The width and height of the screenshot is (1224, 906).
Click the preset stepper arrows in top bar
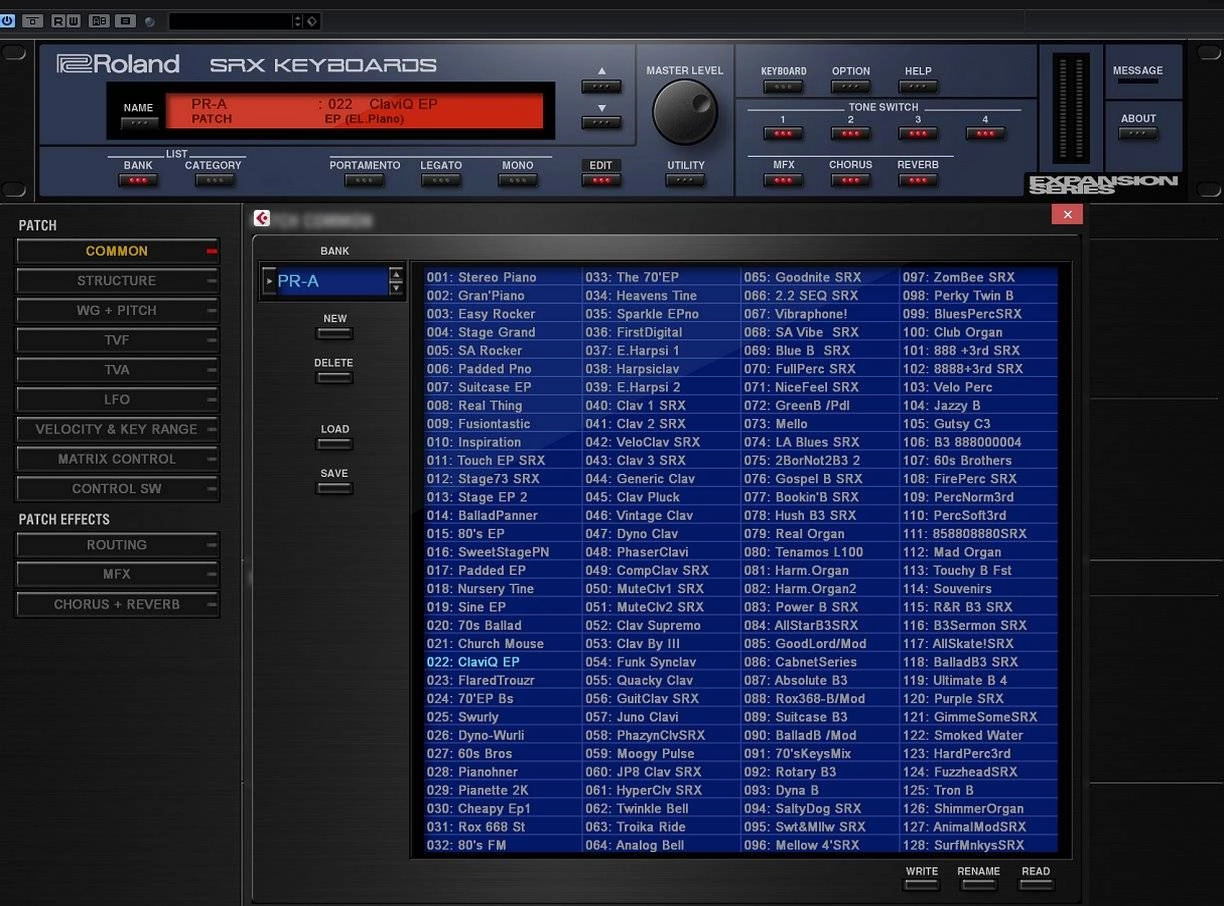tap(298, 21)
